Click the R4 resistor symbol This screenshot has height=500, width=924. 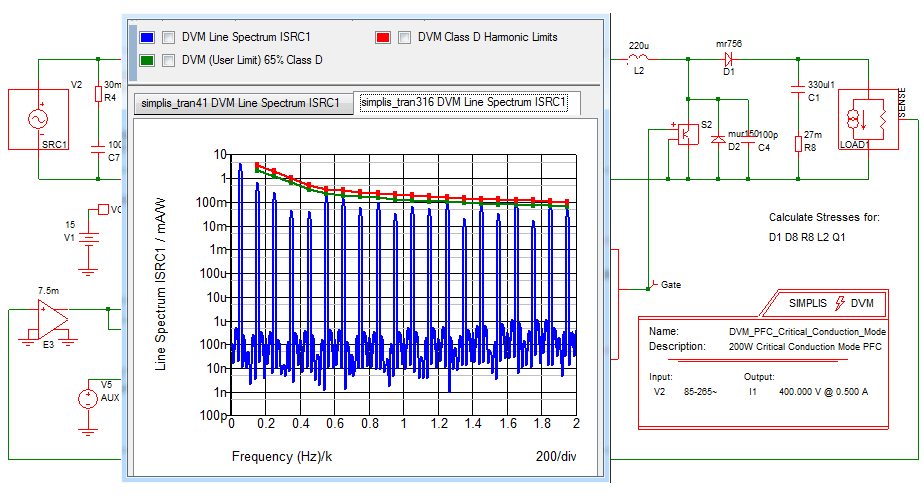click(97, 96)
